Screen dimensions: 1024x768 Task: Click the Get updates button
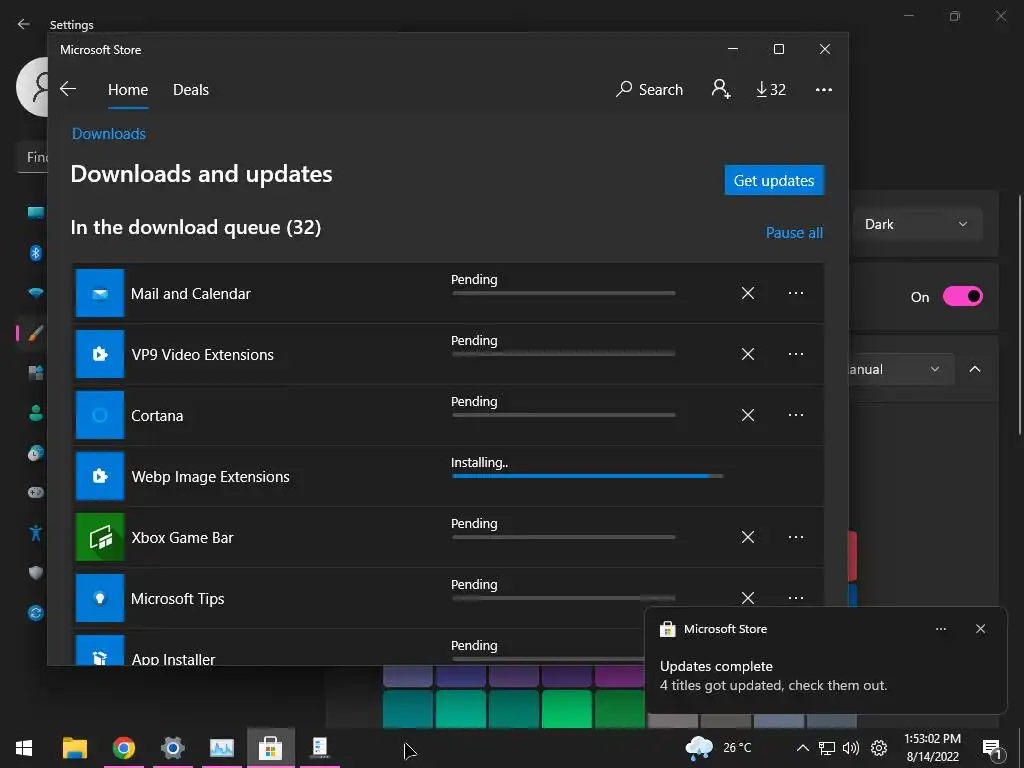point(774,180)
